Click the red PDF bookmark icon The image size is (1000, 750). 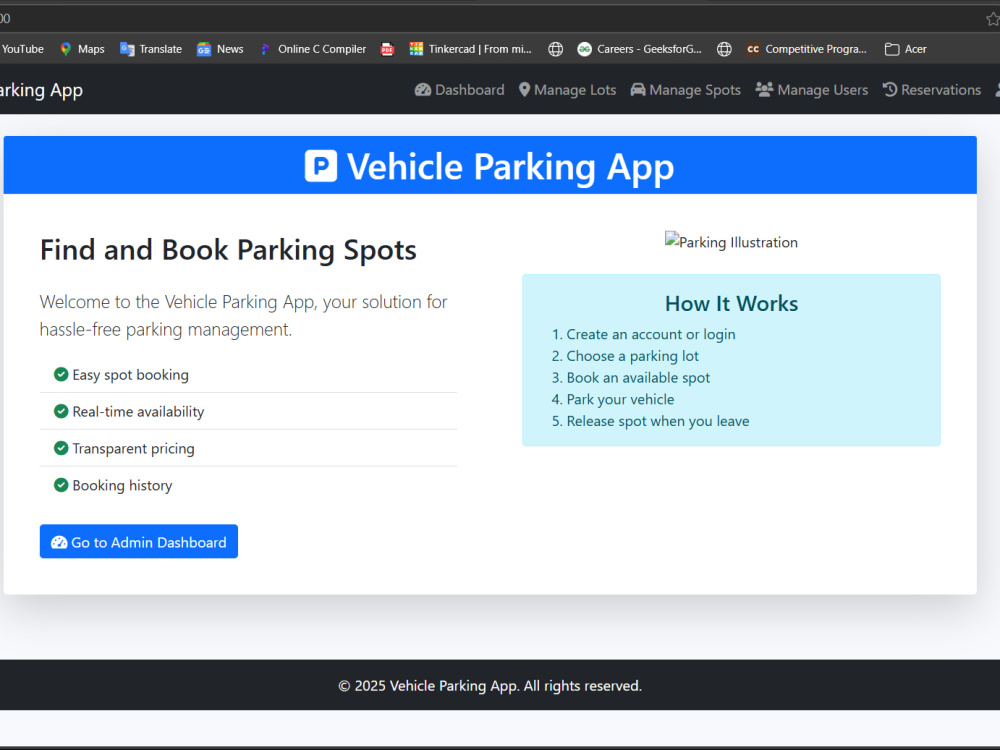point(387,49)
